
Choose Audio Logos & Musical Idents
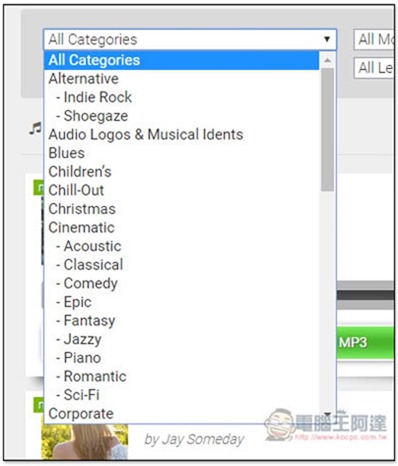[182, 135]
